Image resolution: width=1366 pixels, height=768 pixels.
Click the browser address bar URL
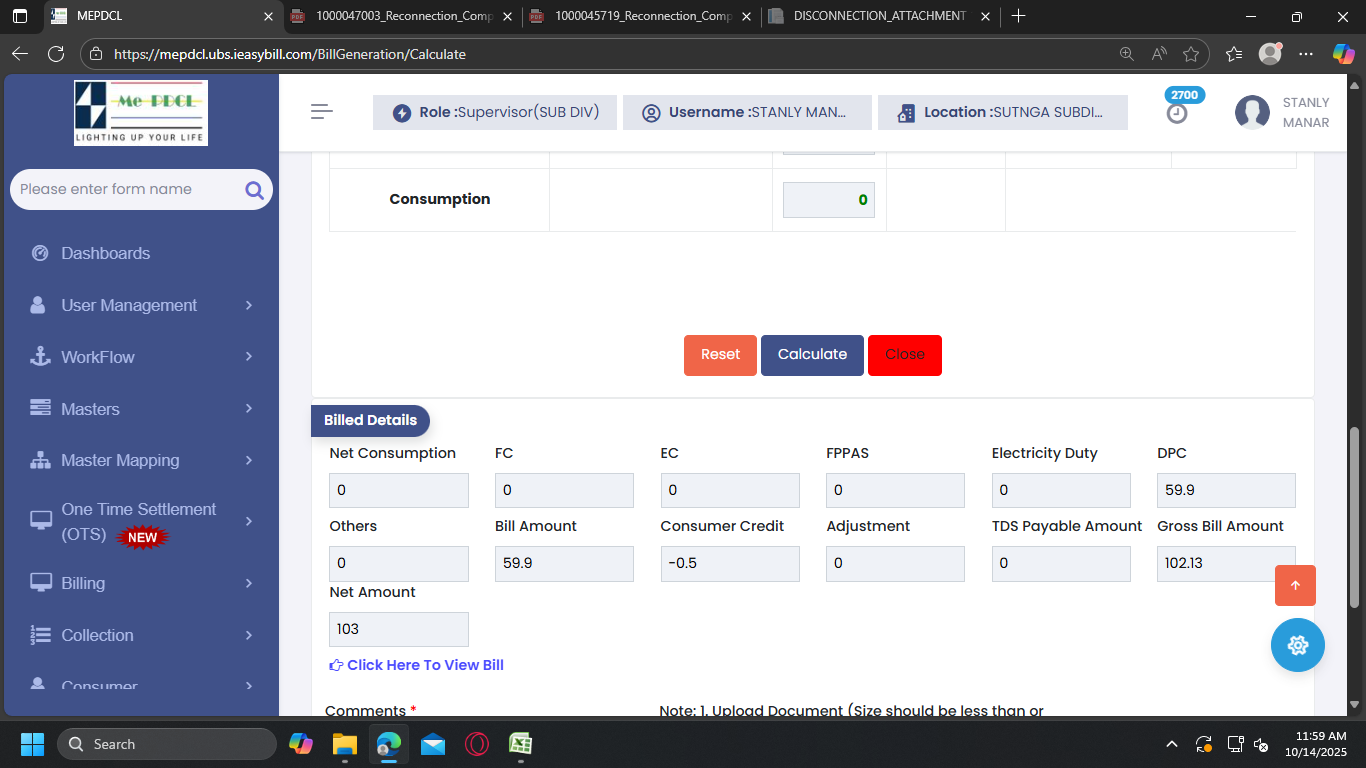click(x=290, y=54)
